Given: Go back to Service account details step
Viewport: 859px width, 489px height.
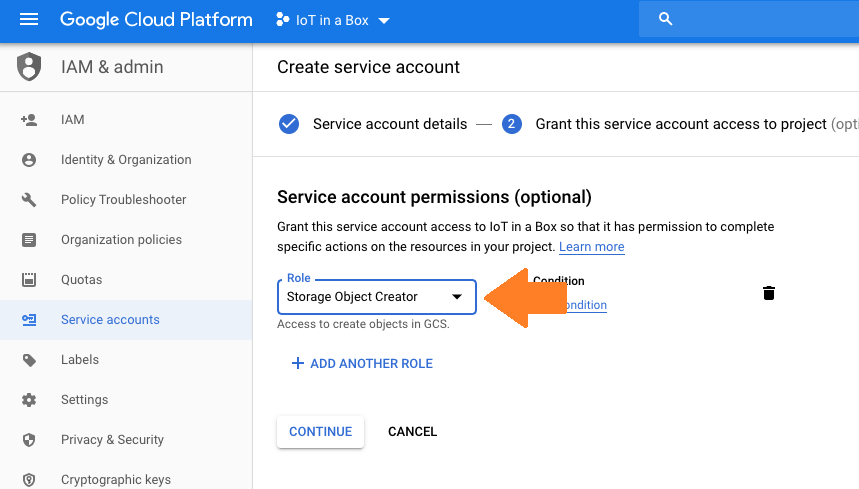Looking at the screenshot, I should 390,124.
